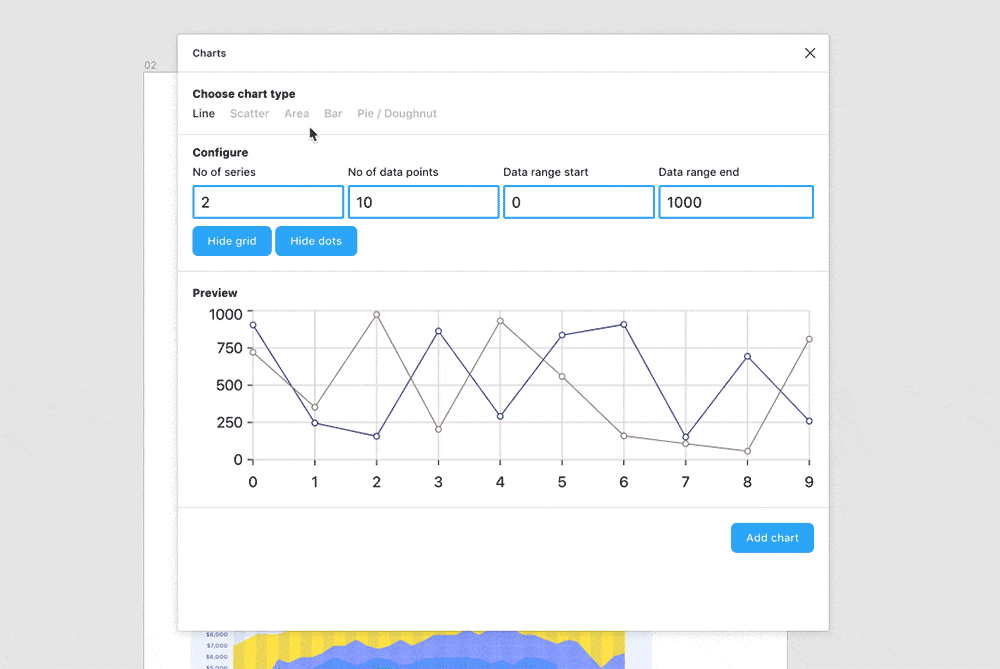Click the Charts dialog title
Viewport: 1000px width, 669px height.
point(209,53)
